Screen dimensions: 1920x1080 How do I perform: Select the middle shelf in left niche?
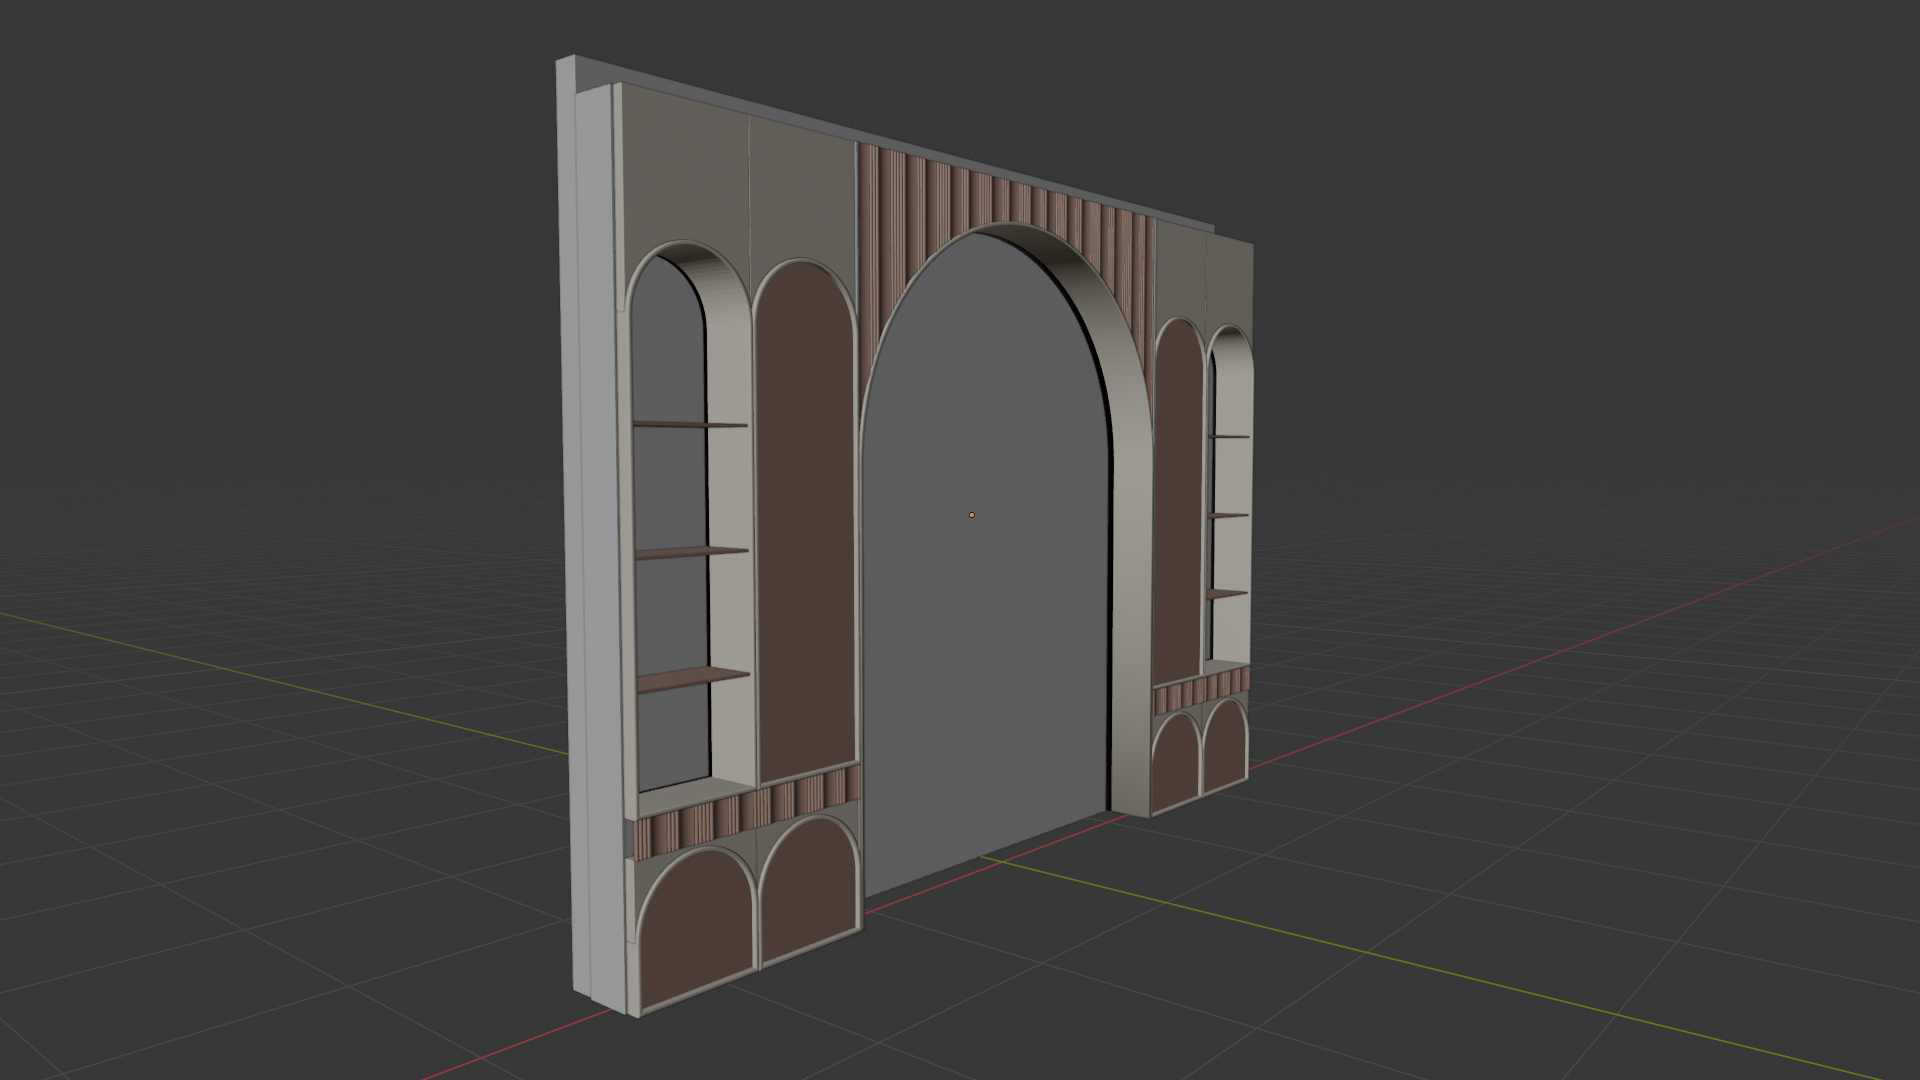tap(692, 552)
